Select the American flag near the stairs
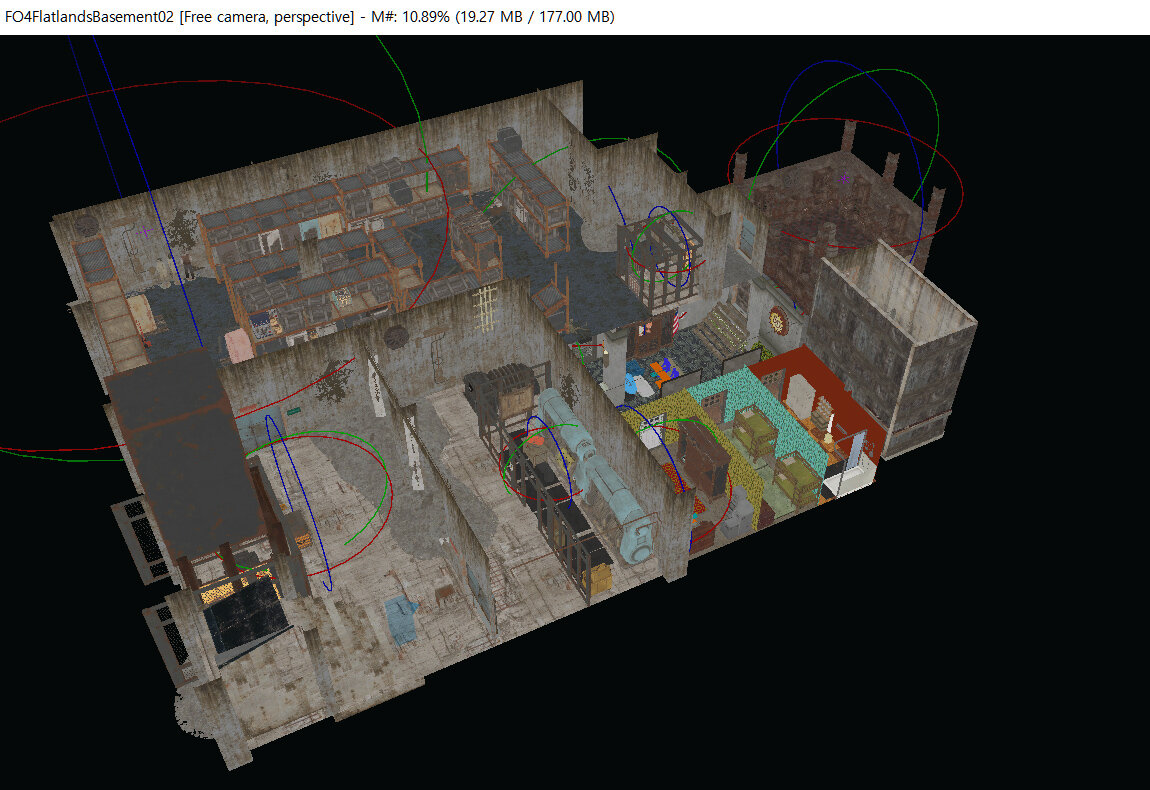Image resolution: width=1150 pixels, height=790 pixels. [x=676, y=323]
